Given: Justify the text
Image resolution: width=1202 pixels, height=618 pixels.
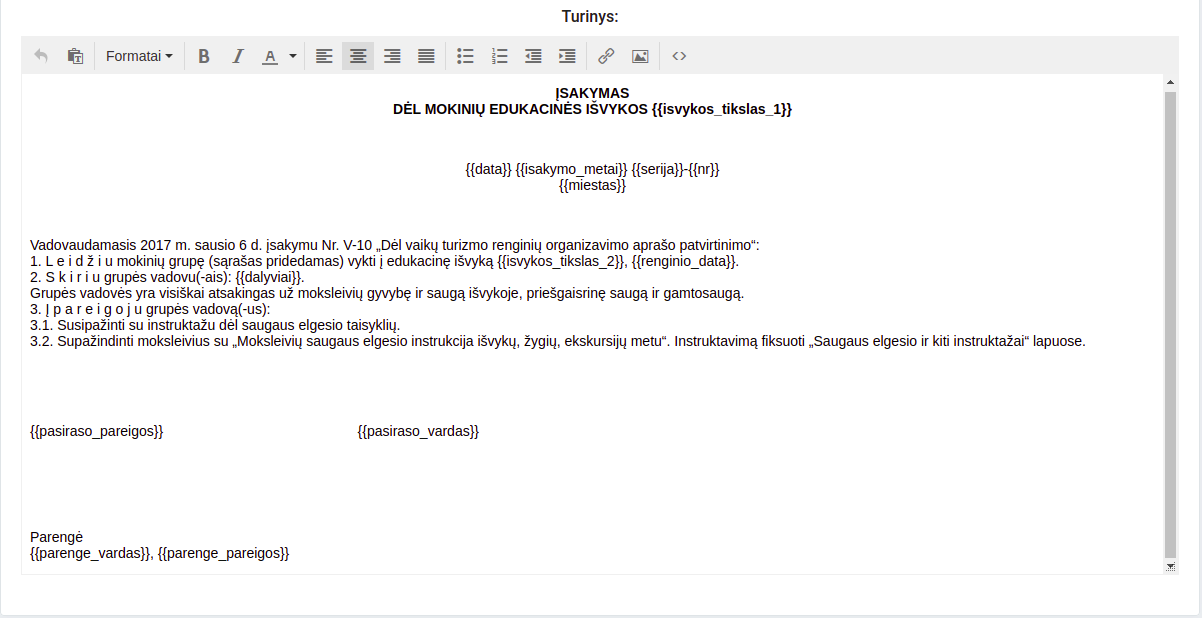Looking at the screenshot, I should (426, 56).
